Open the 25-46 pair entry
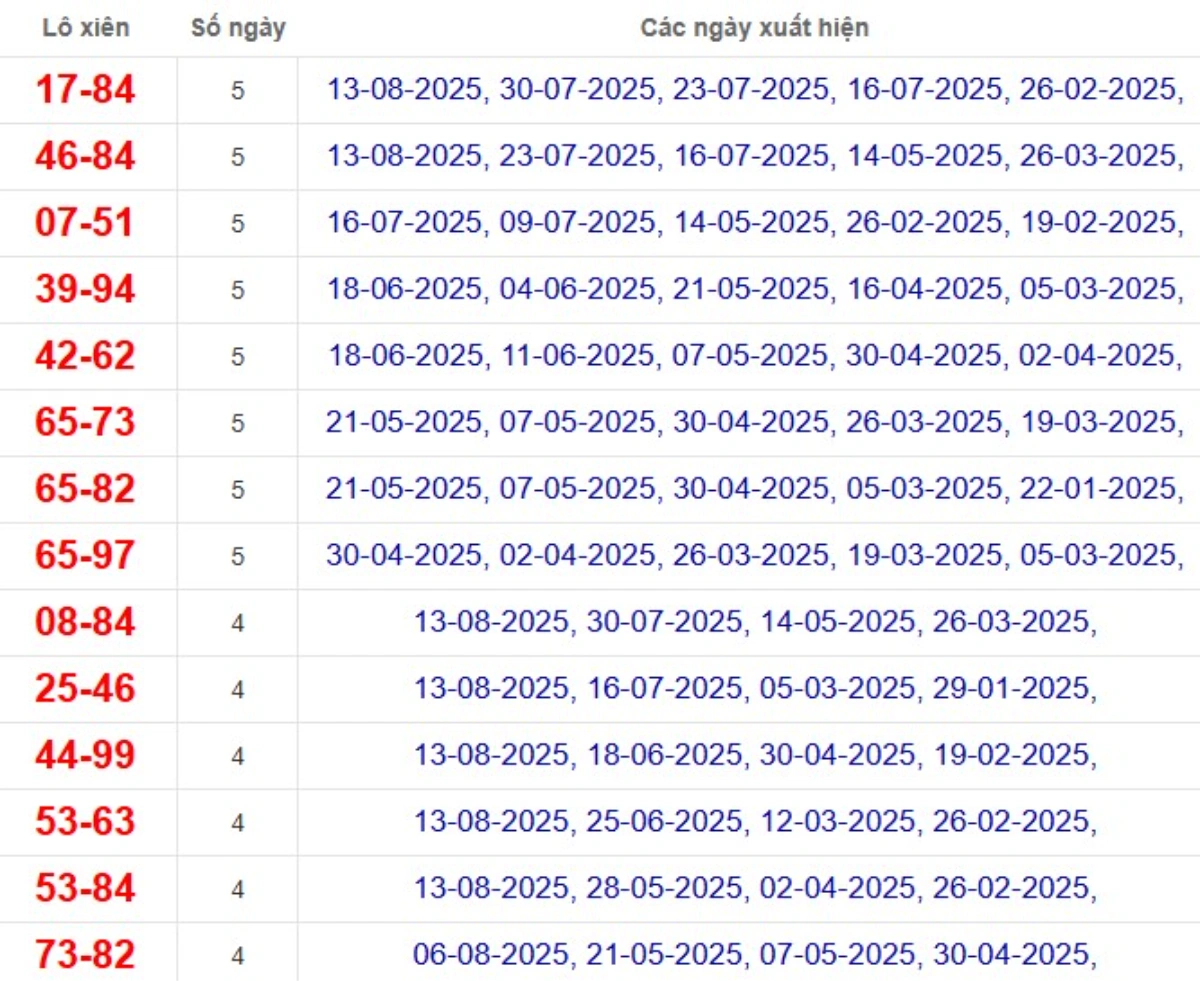 85,689
